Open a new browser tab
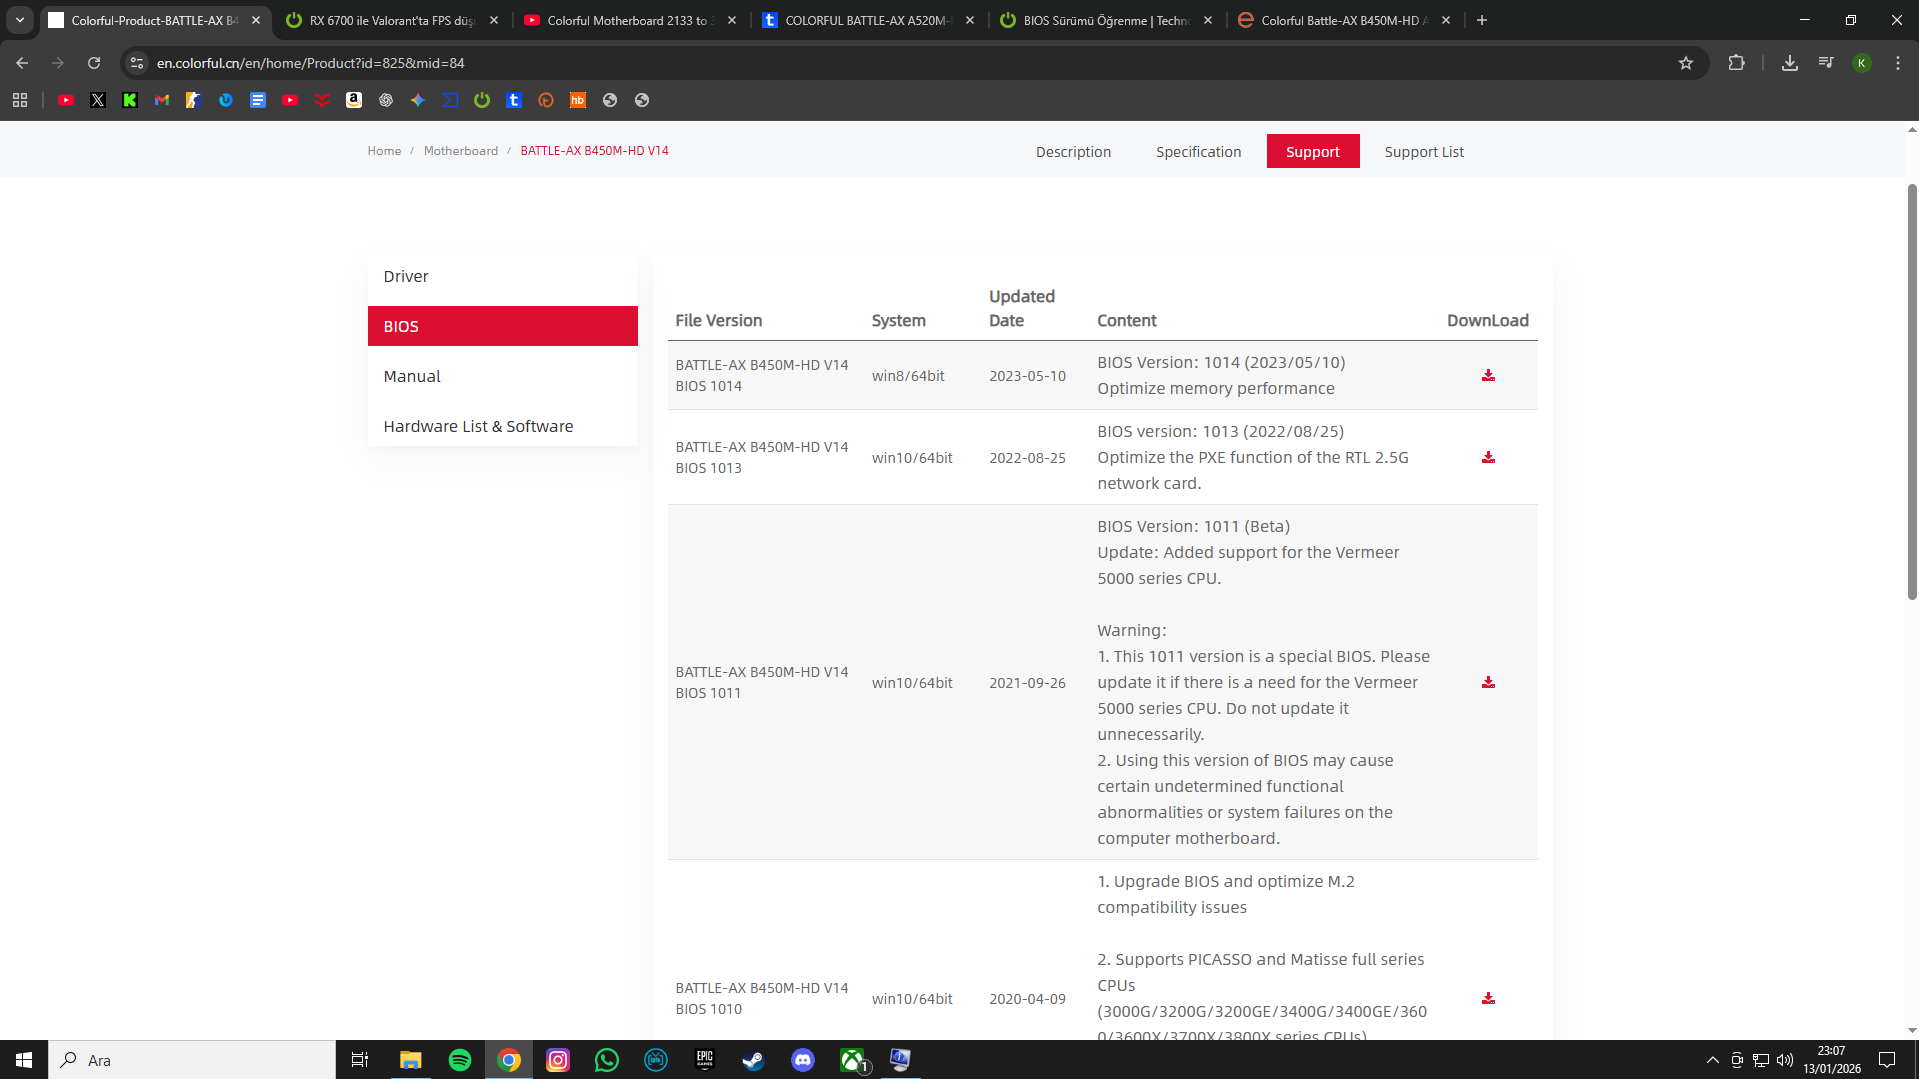Image resolution: width=1919 pixels, height=1079 pixels. 1482,20
